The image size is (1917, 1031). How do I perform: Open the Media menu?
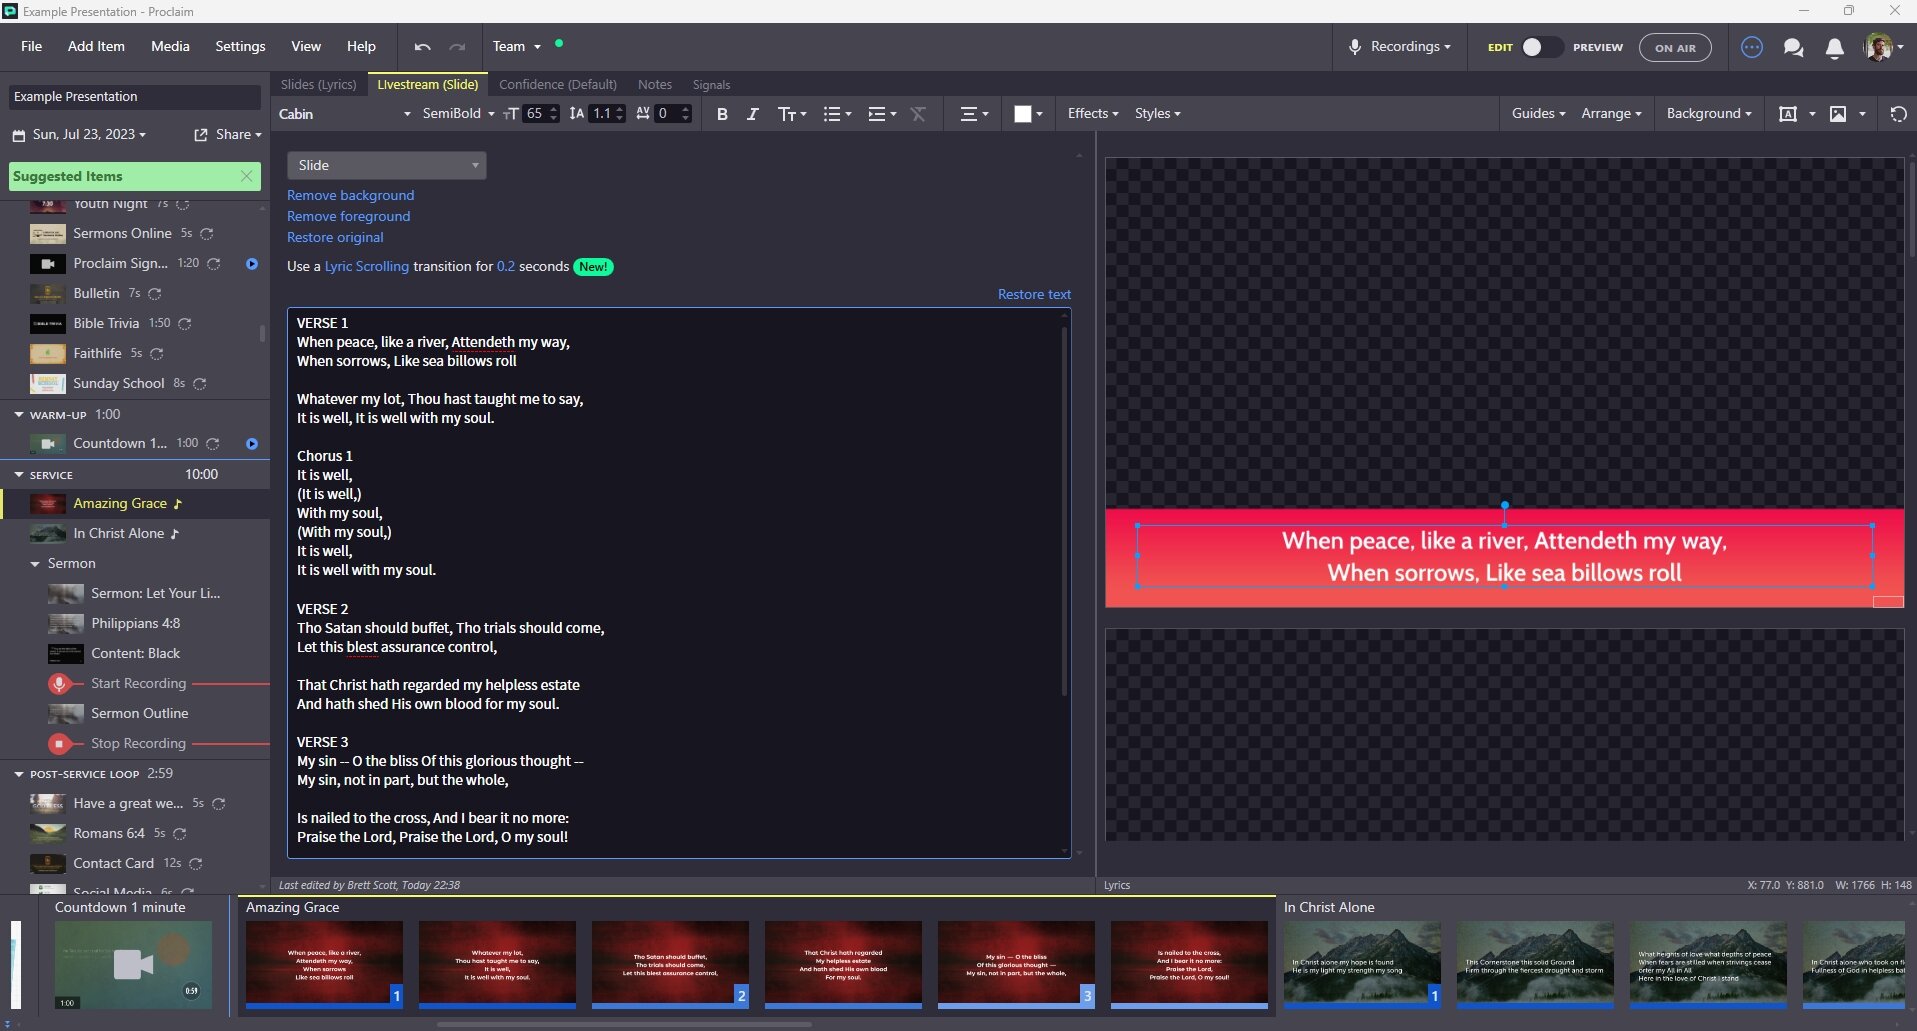169,46
